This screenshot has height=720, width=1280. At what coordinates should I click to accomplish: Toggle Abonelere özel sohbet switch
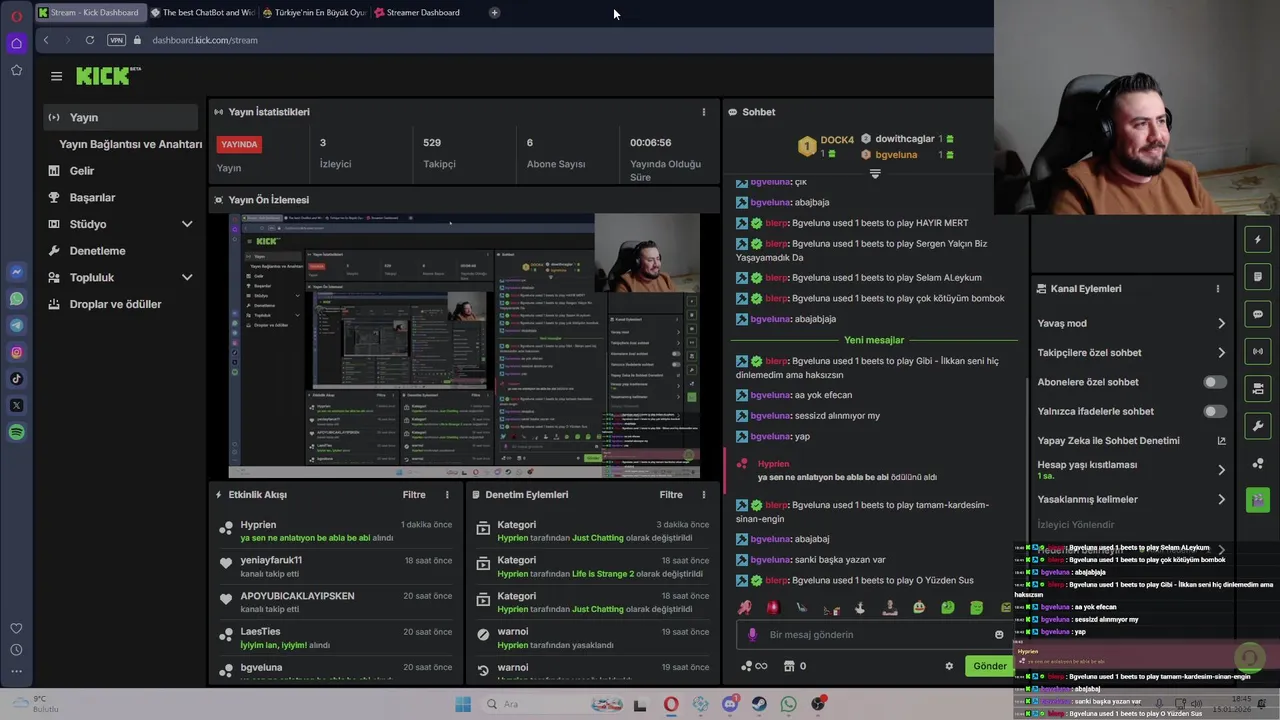tap(1214, 382)
